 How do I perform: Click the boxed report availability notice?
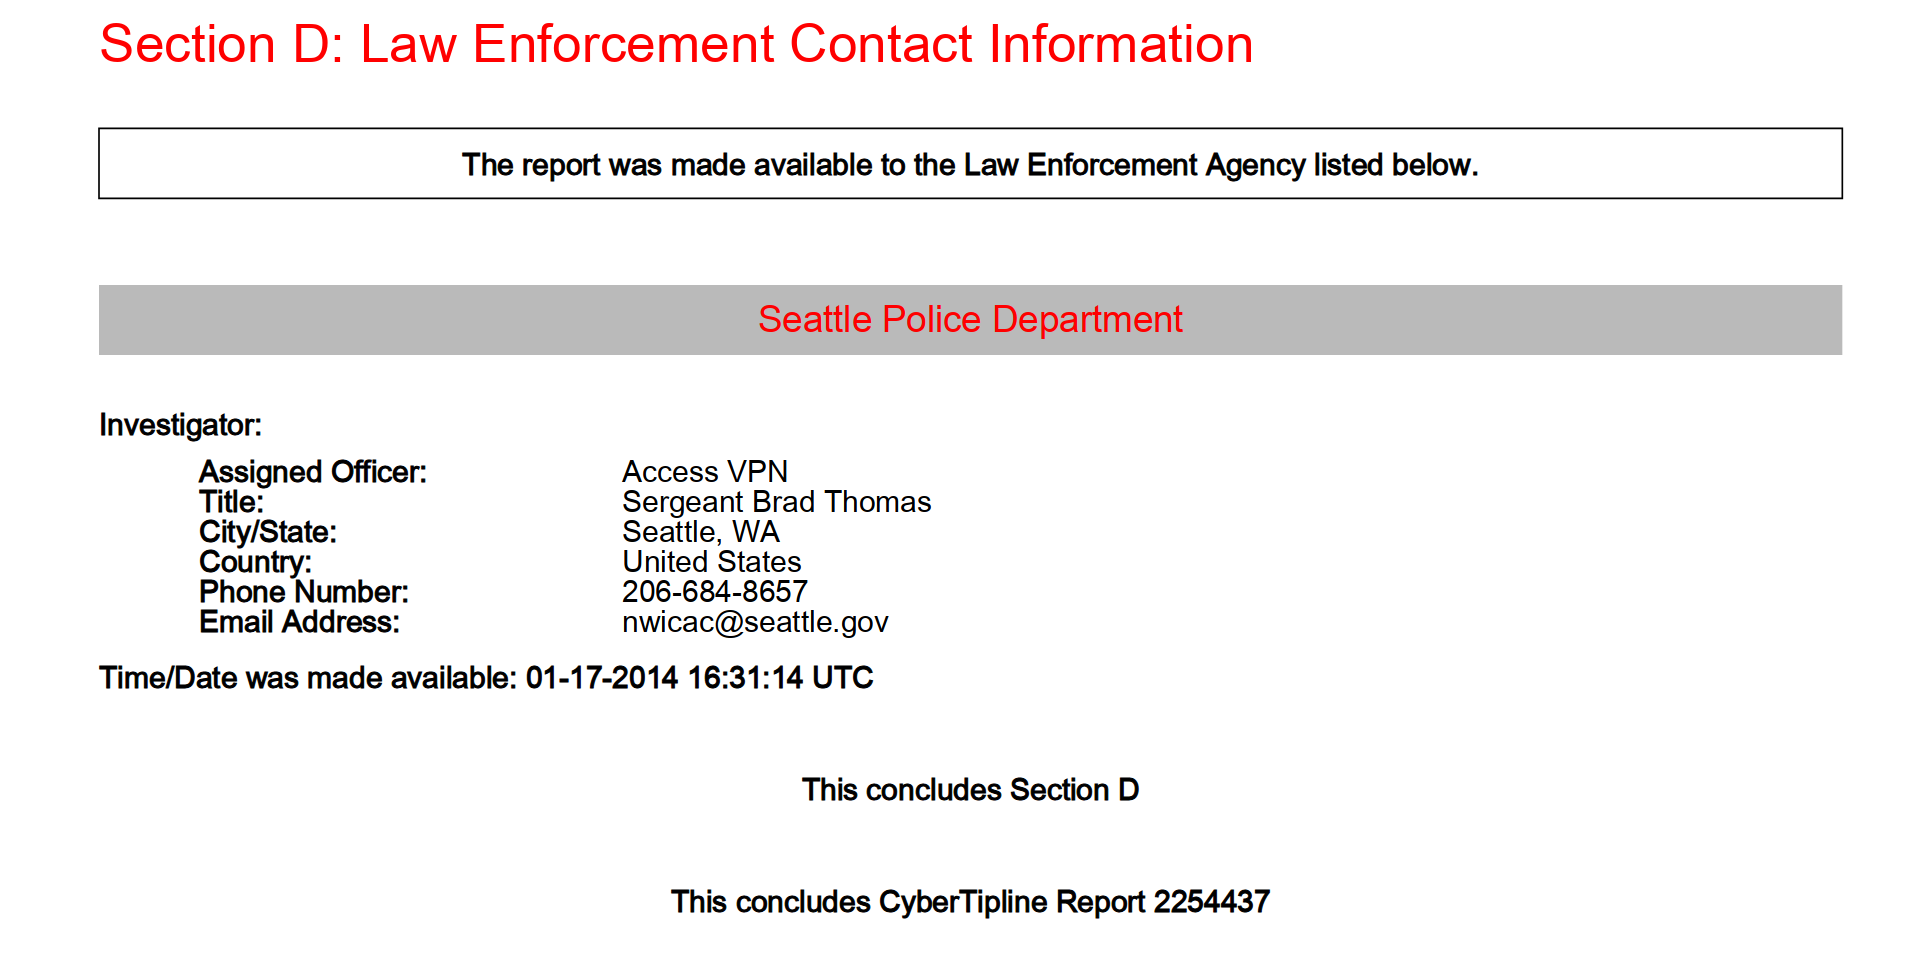(969, 164)
